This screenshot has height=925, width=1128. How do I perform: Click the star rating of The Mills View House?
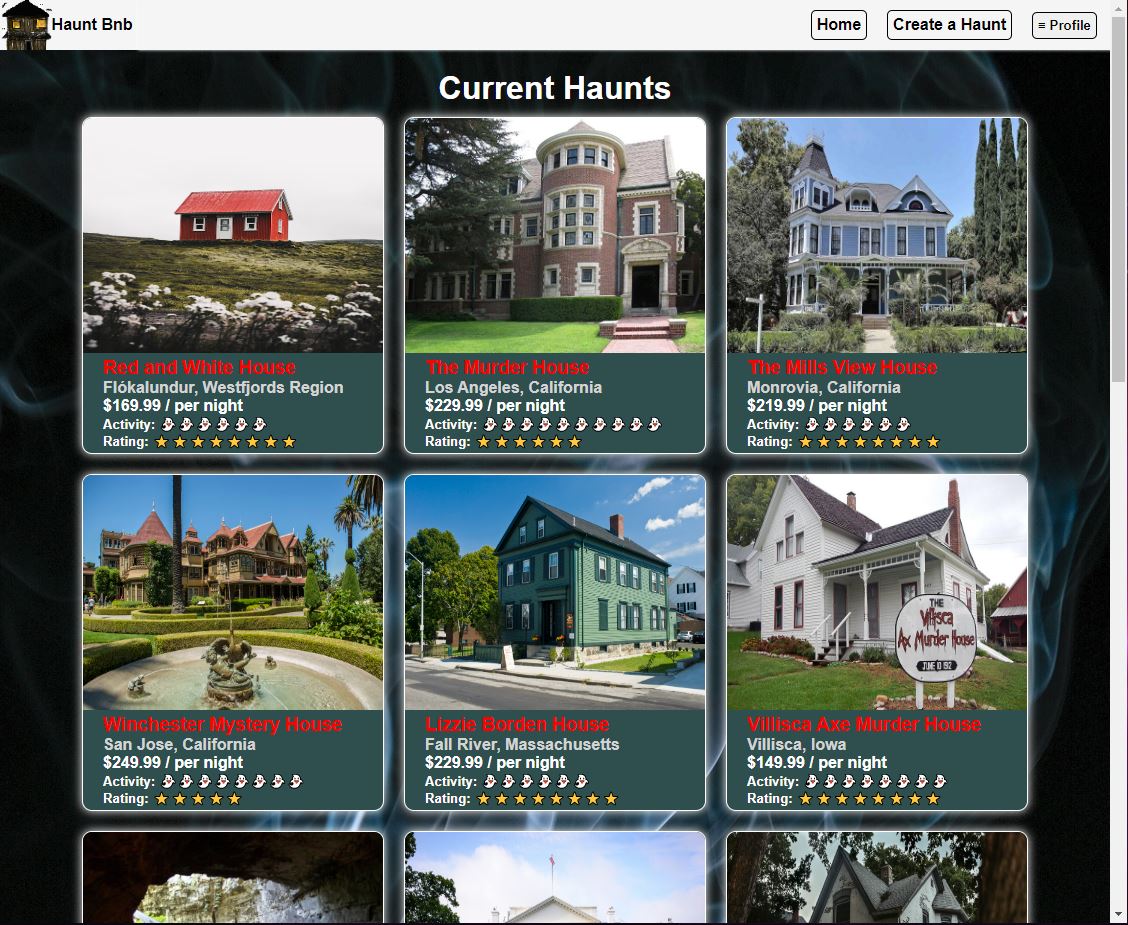click(x=869, y=442)
